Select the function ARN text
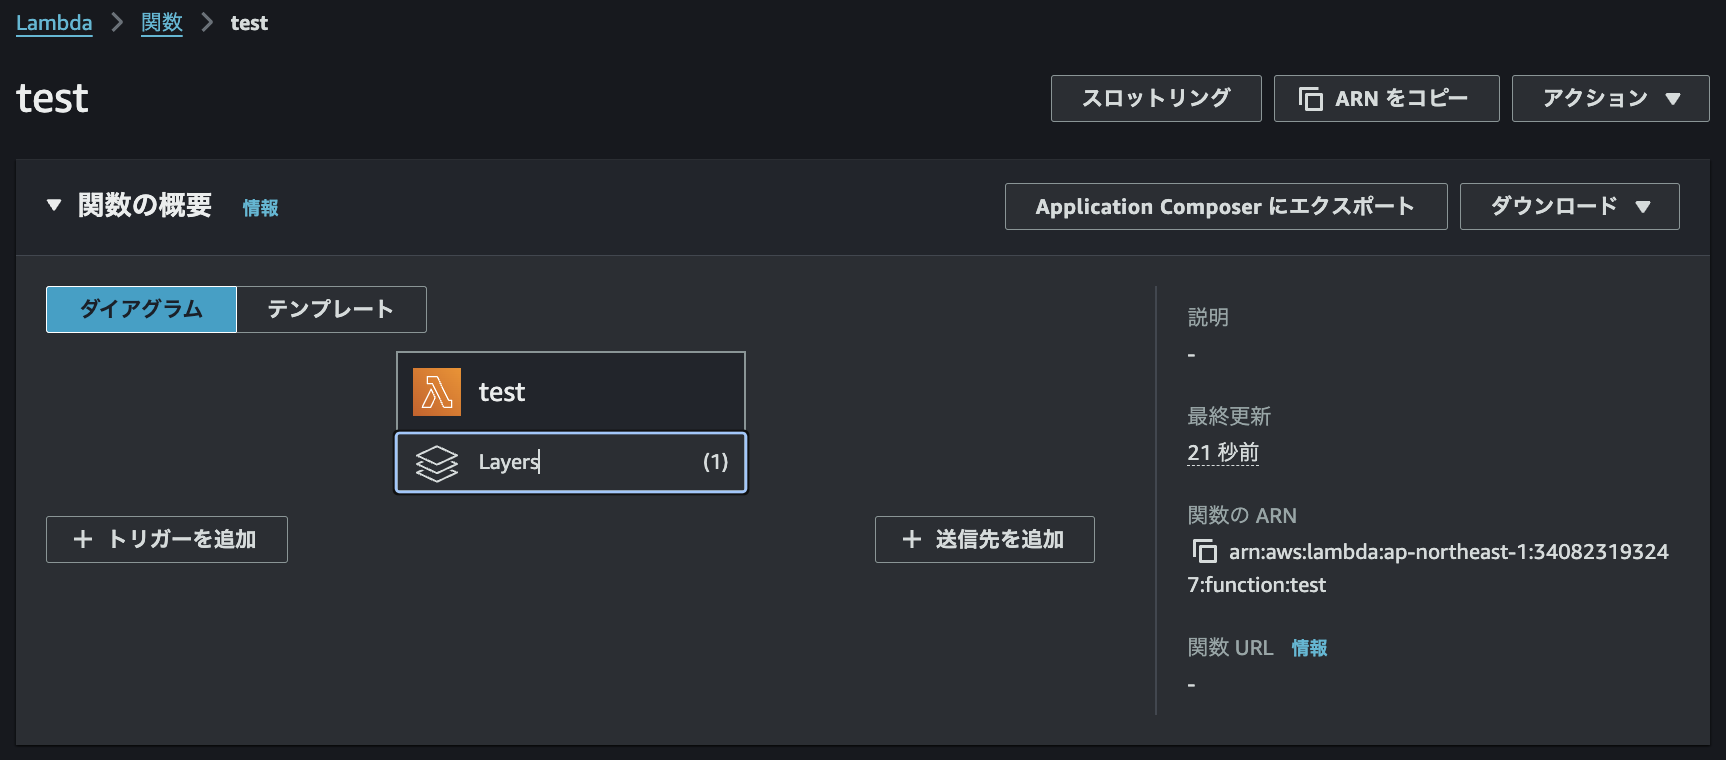1726x760 pixels. pyautogui.click(x=1428, y=568)
